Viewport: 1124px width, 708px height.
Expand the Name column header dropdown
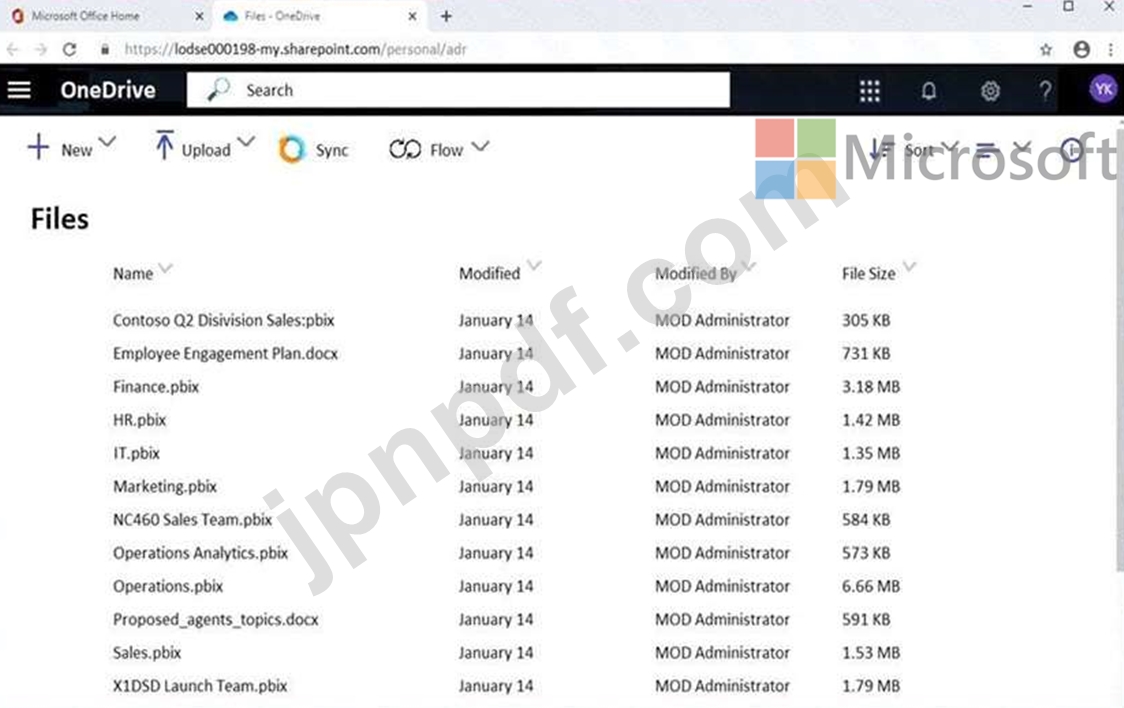pos(166,269)
